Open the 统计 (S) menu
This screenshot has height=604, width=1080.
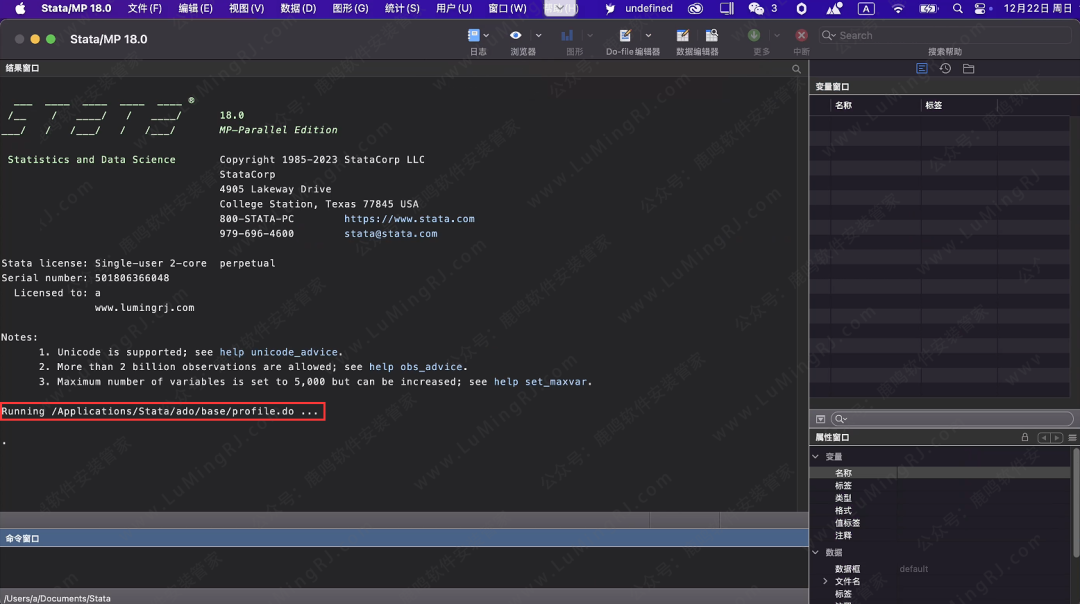pos(402,8)
